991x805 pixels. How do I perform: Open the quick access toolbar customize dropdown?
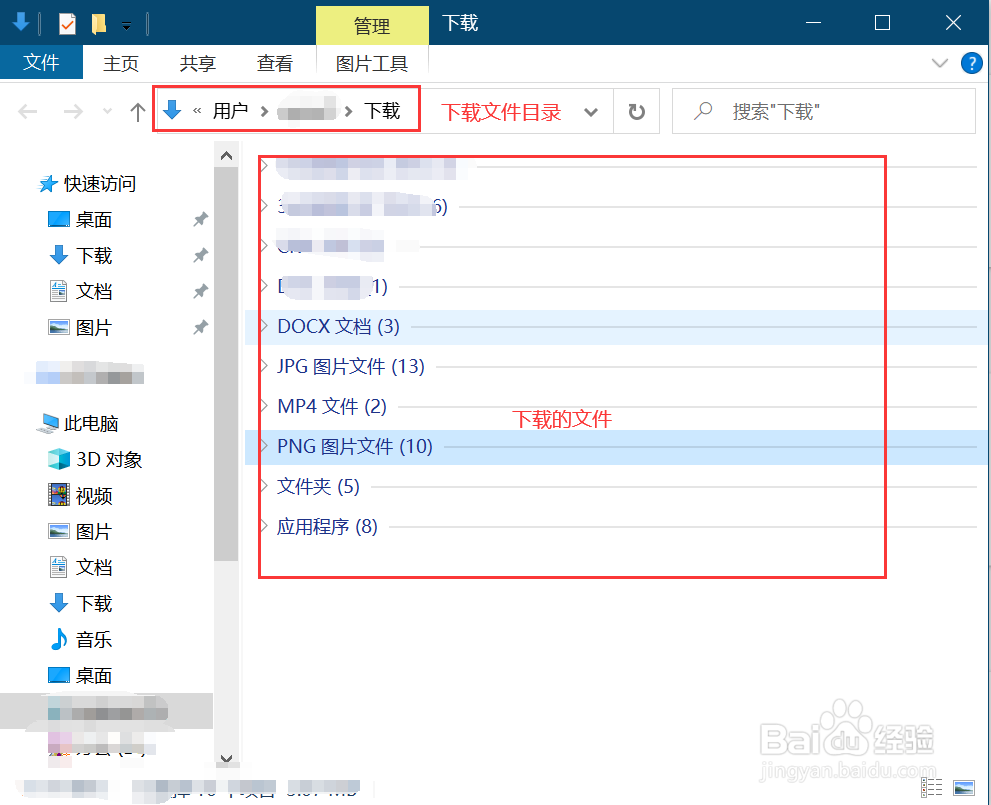(126, 26)
